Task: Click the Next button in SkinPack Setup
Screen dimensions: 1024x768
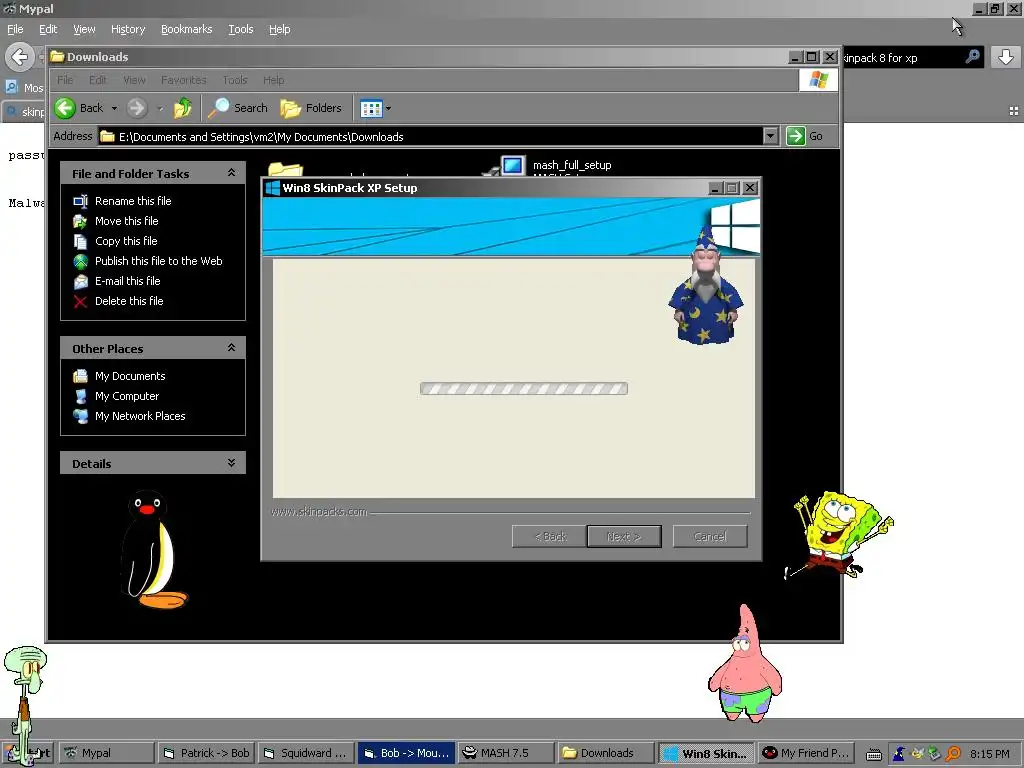Action: [624, 537]
